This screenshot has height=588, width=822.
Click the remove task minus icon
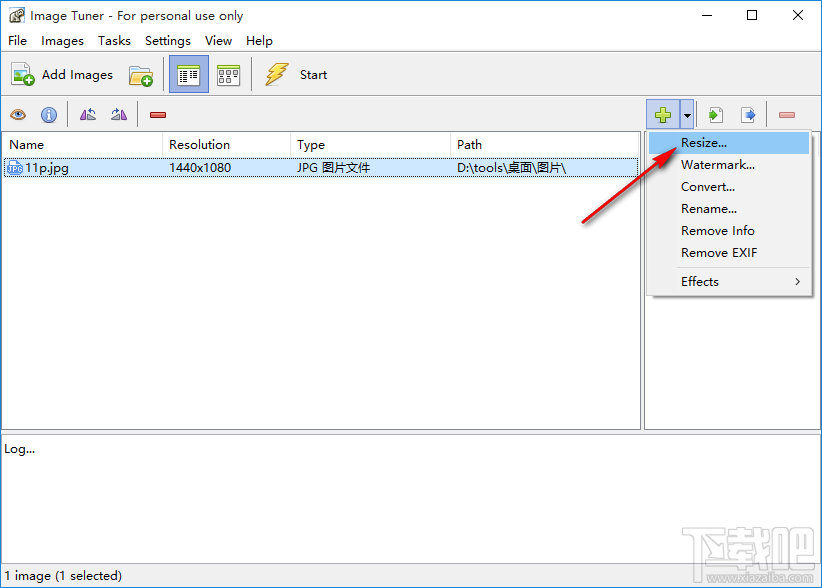[x=787, y=115]
